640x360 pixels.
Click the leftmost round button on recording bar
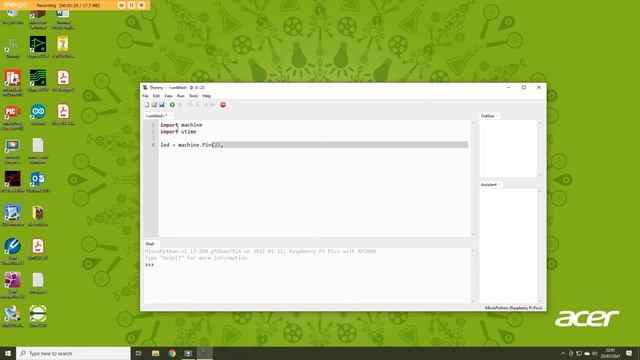pyautogui.click(x=121, y=5)
